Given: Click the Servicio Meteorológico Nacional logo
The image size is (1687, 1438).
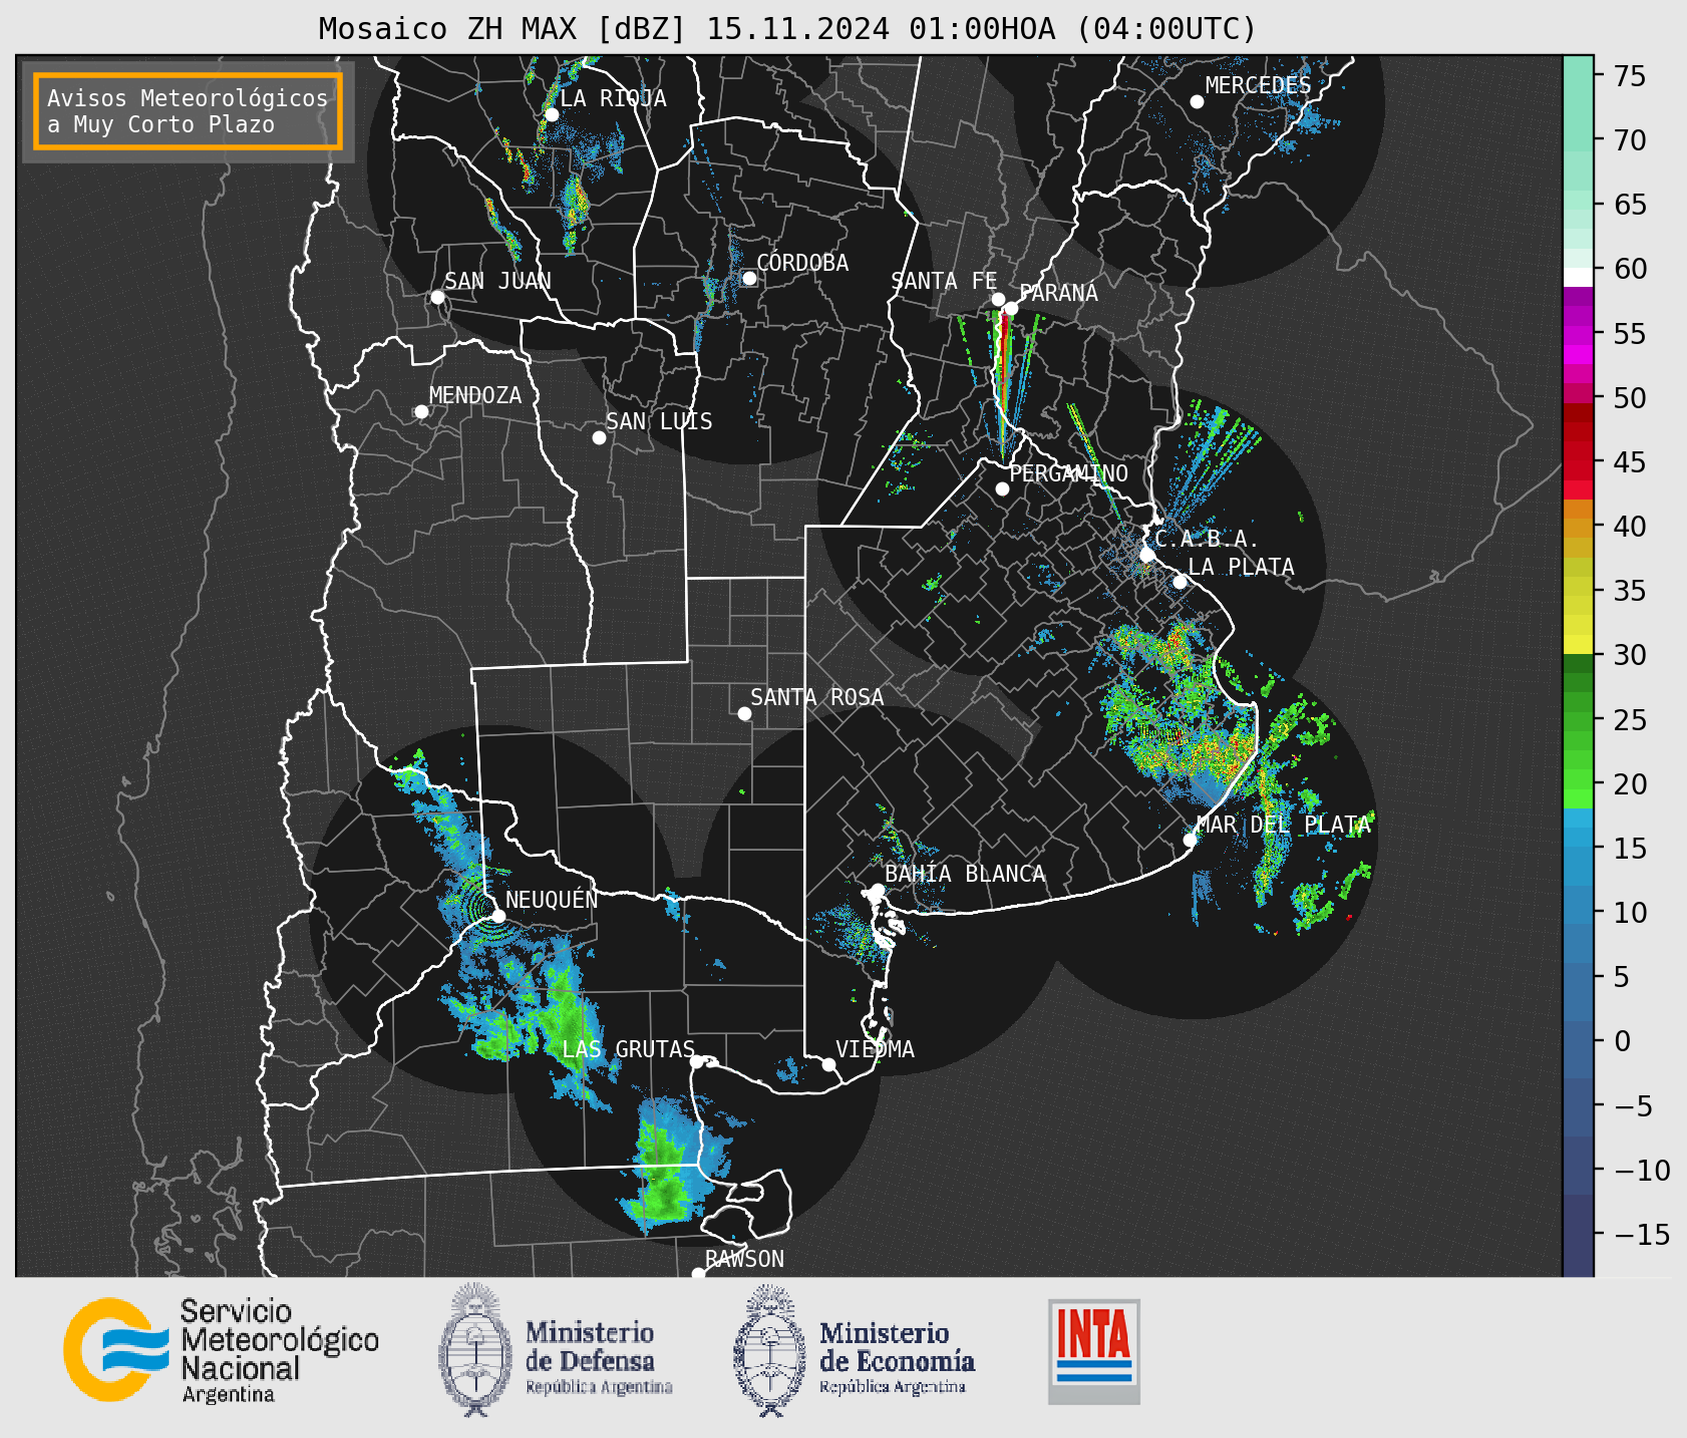Looking at the screenshot, I should point(220,1350).
